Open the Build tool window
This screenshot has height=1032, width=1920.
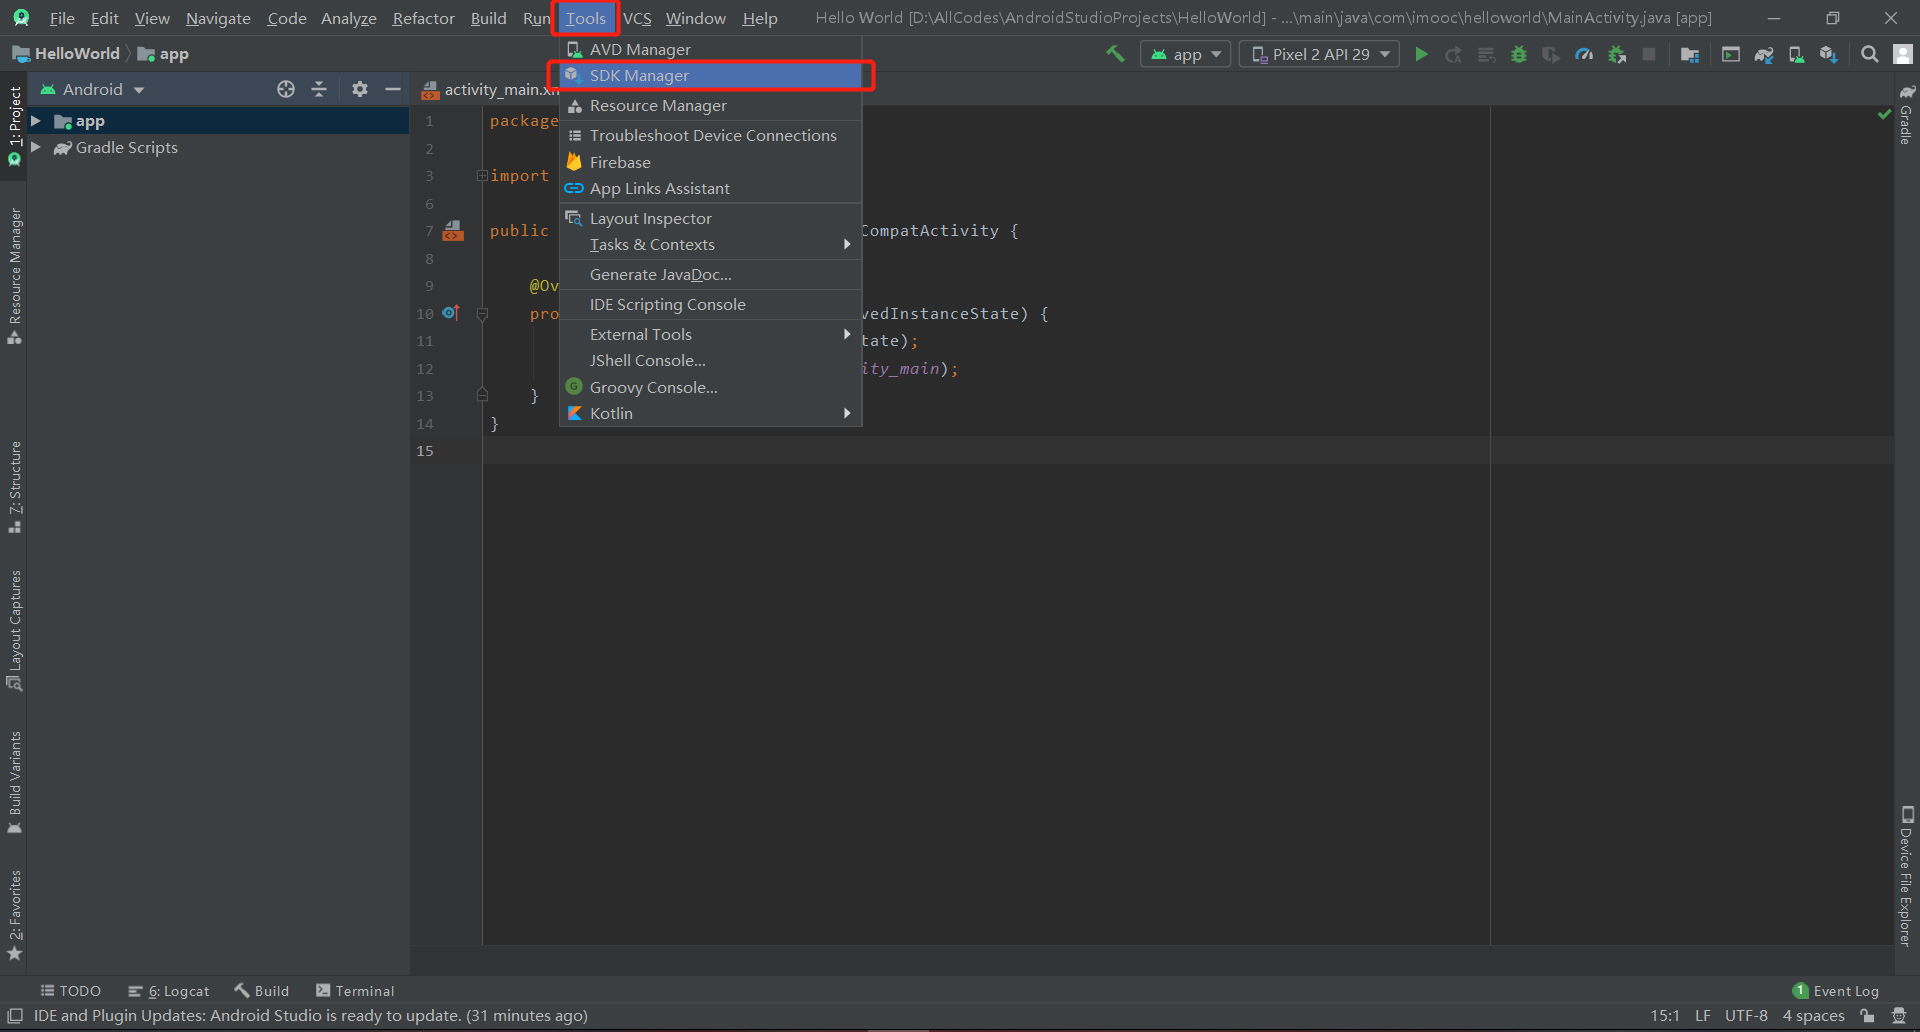[262, 990]
